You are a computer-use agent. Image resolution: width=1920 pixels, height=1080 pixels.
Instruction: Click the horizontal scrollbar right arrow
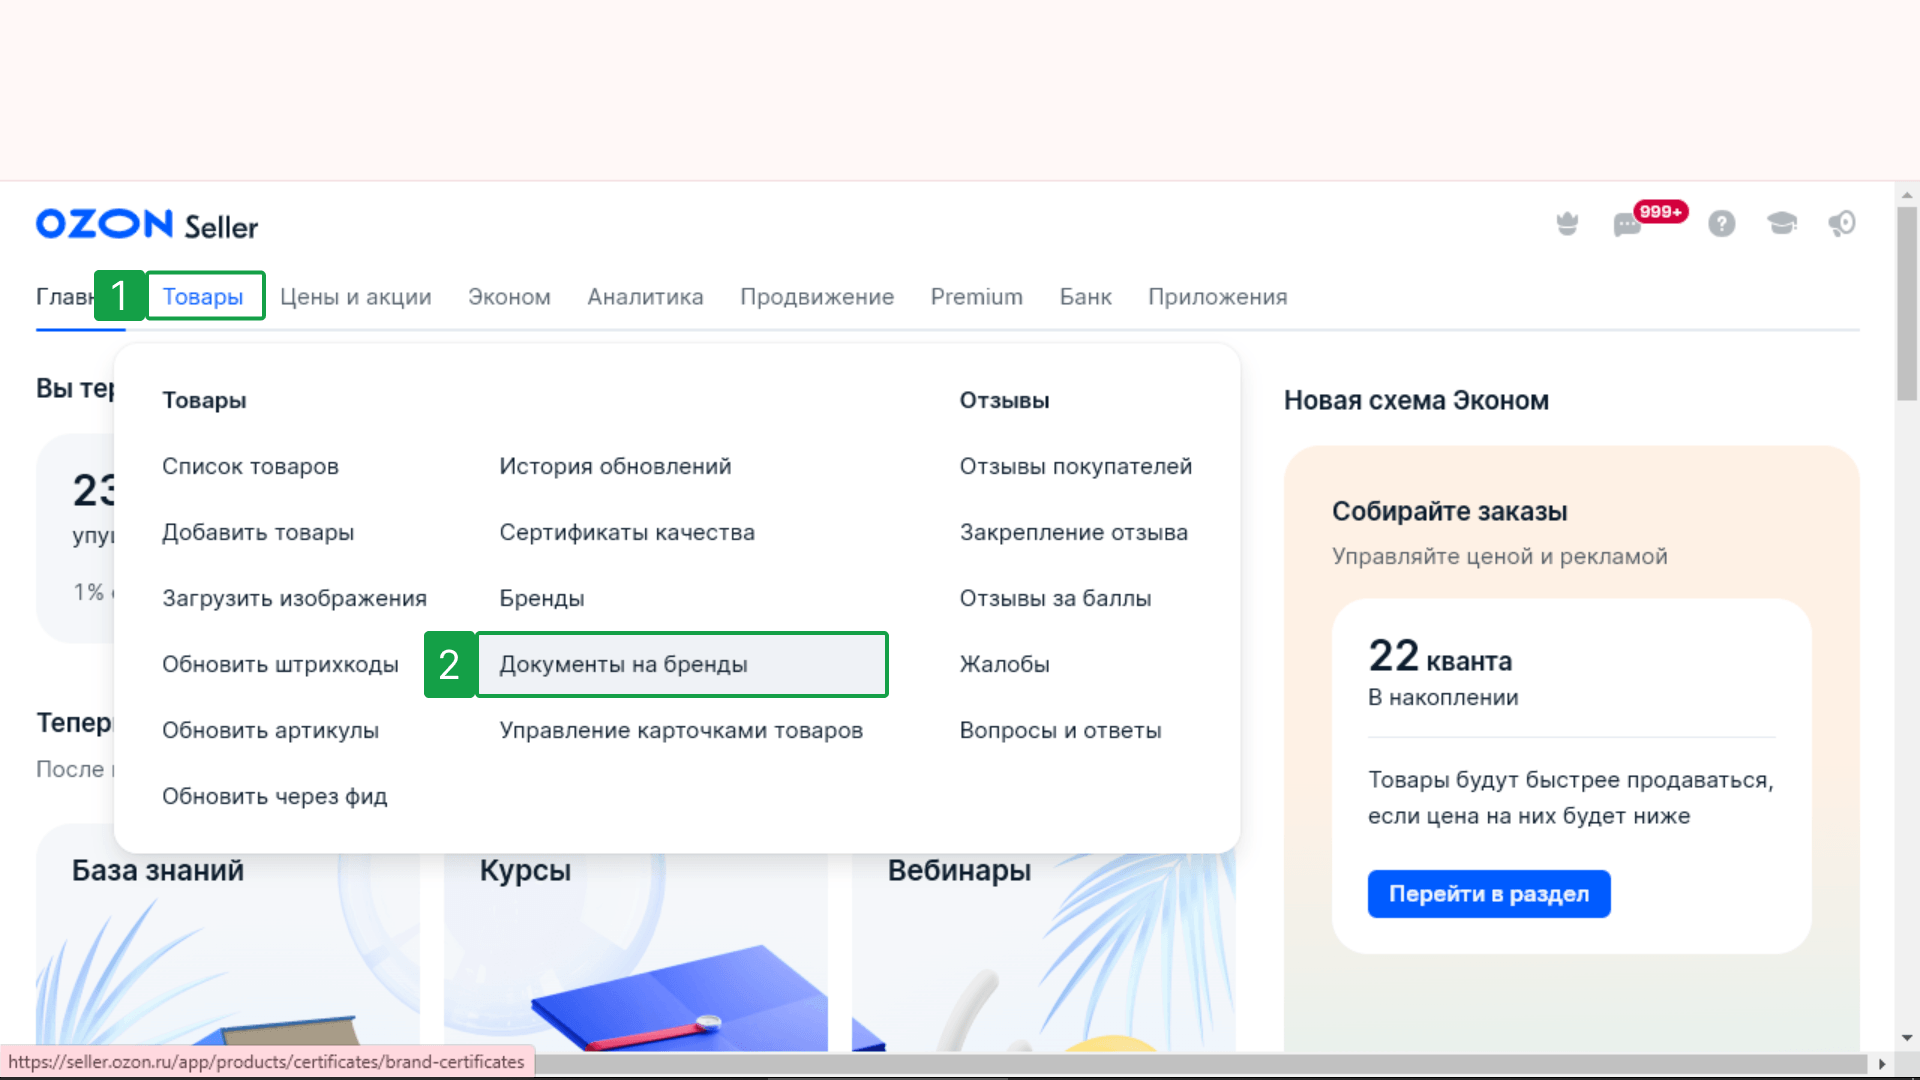1882,1064
